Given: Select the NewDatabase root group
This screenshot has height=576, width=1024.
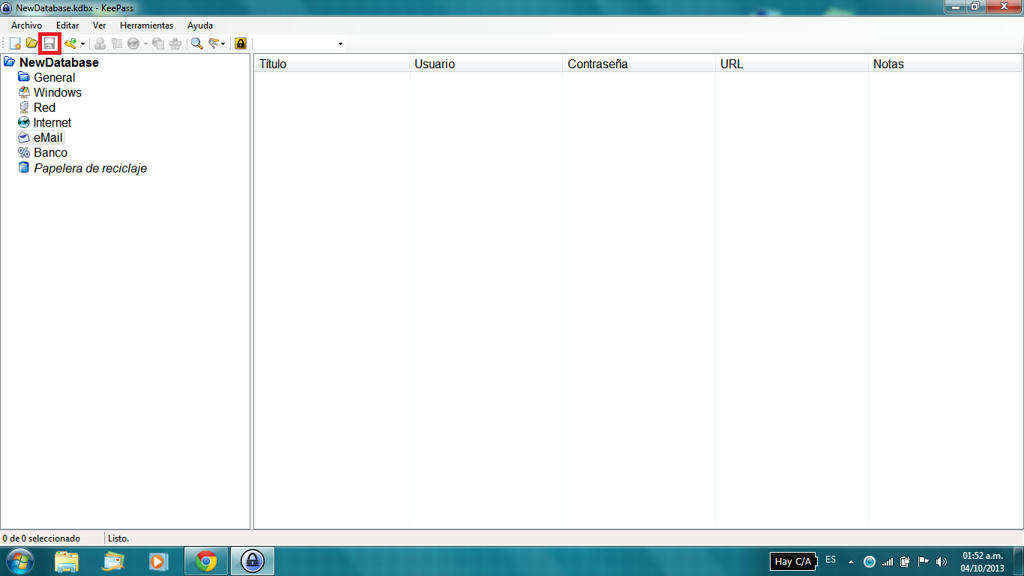Looking at the screenshot, I should point(59,63).
